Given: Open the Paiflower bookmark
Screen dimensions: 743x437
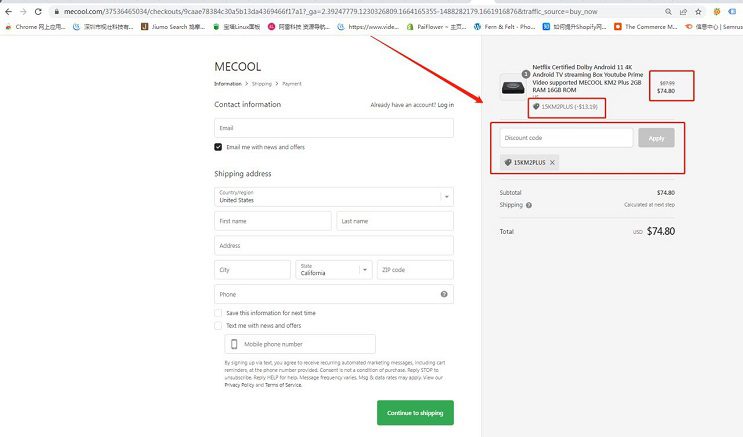Looking at the screenshot, I should (436, 27).
